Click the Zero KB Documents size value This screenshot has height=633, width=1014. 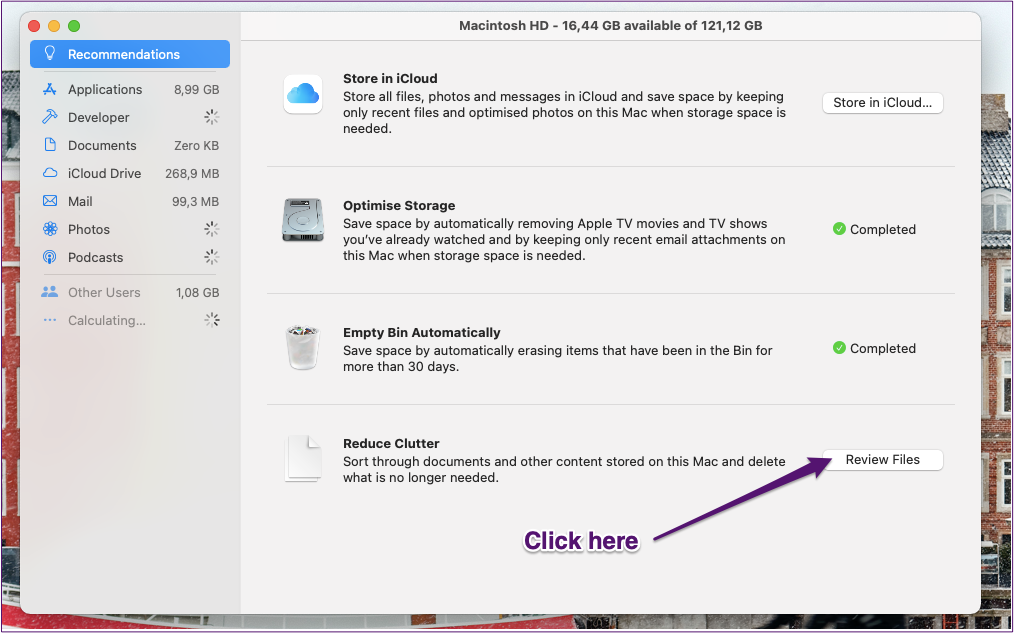197,145
